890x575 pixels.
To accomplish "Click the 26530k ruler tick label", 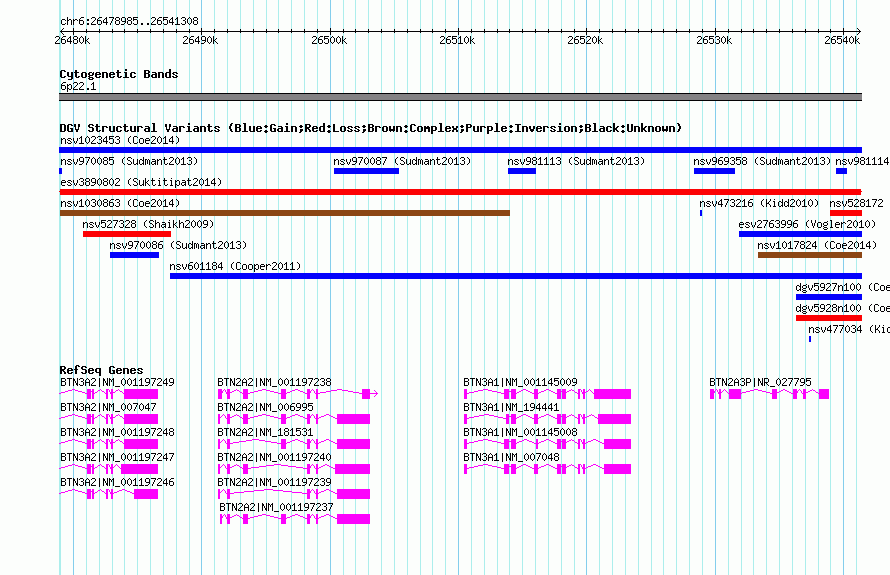I will click(x=714, y=40).
